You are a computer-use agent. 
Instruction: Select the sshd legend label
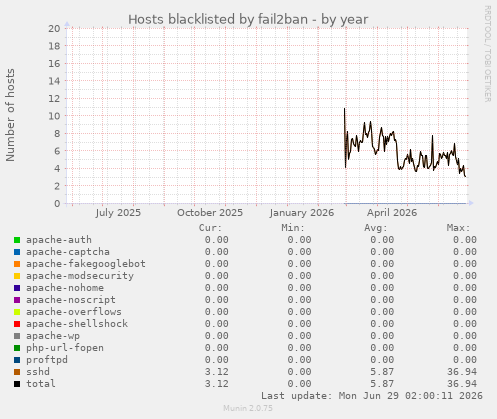(x=38, y=372)
